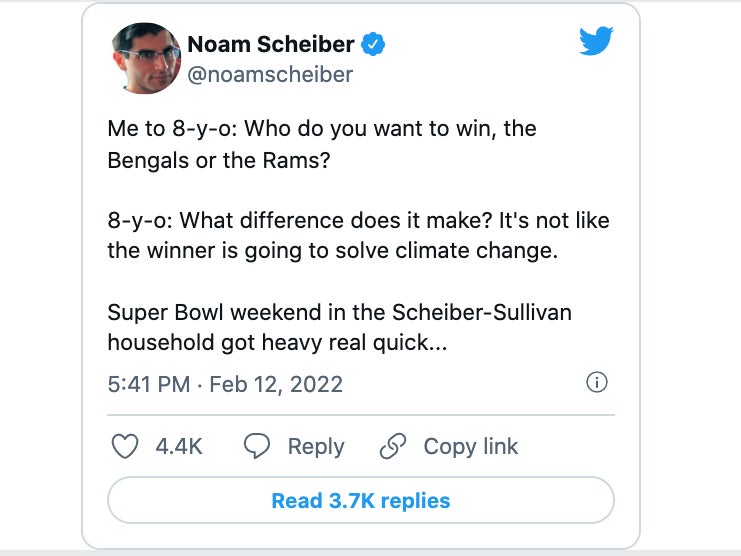This screenshot has height=556, width=741.
Task: Select the Copy link text
Action: tap(471, 446)
